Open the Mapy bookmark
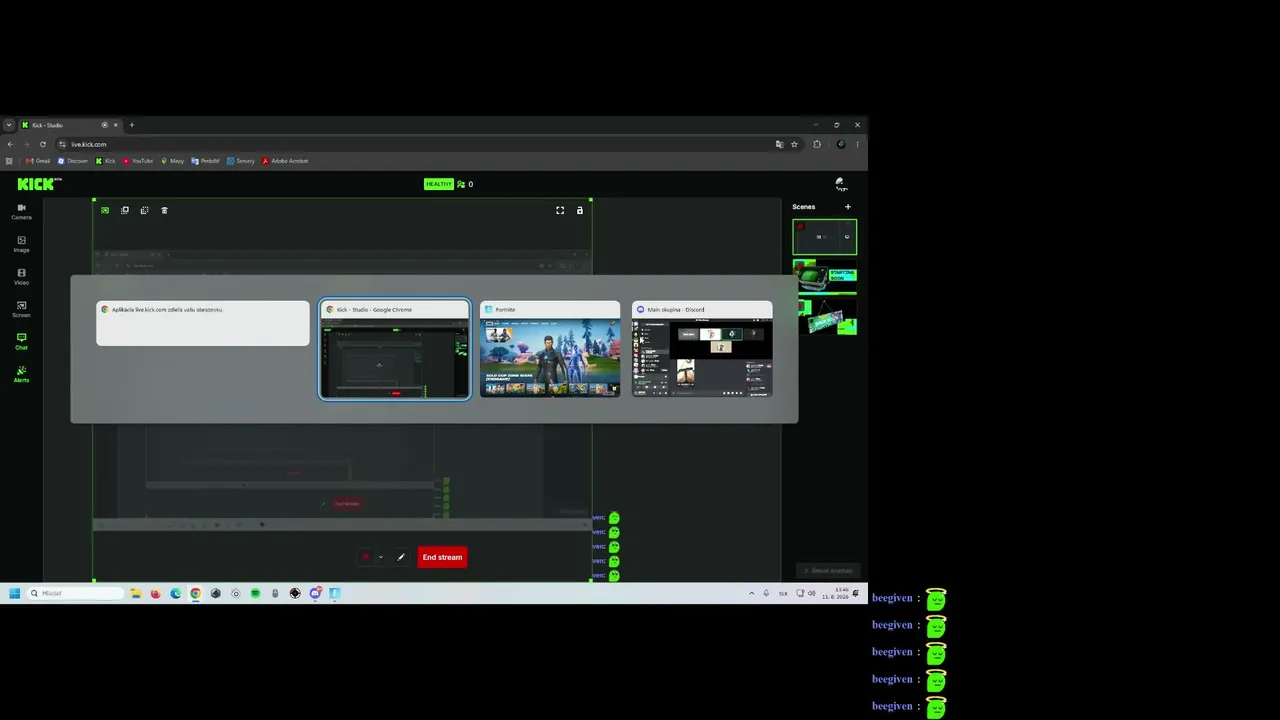1280x720 pixels. tap(172, 161)
